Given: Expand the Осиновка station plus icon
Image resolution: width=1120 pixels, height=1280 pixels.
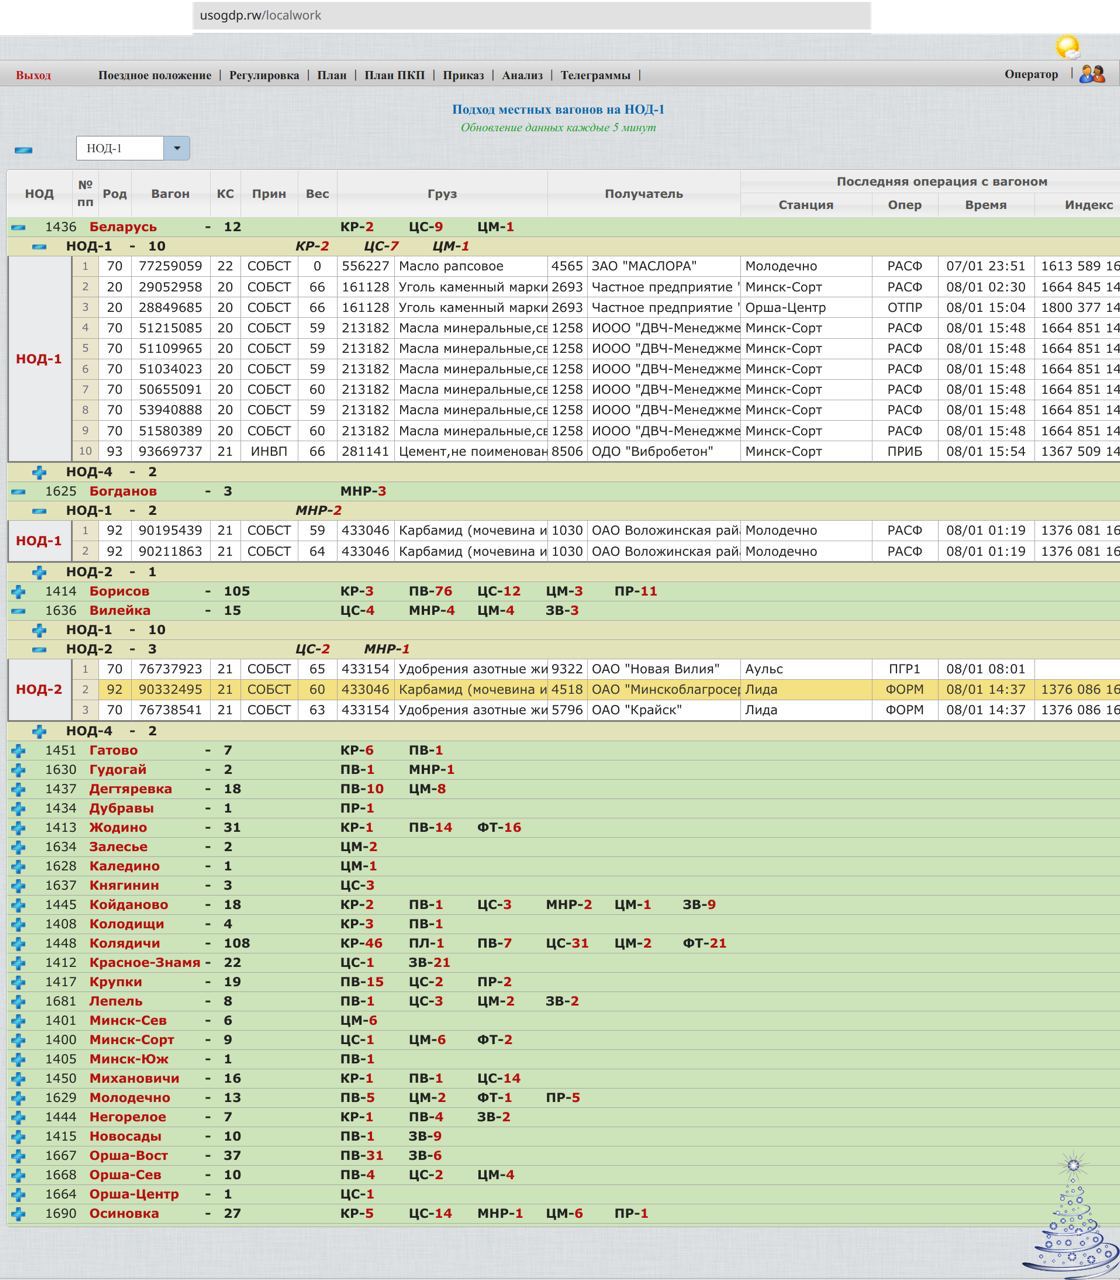Looking at the screenshot, I should (18, 1213).
